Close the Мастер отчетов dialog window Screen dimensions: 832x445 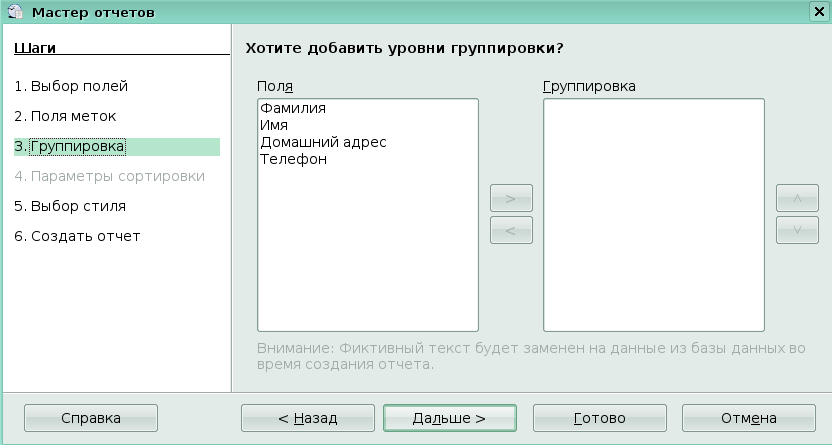coord(818,12)
